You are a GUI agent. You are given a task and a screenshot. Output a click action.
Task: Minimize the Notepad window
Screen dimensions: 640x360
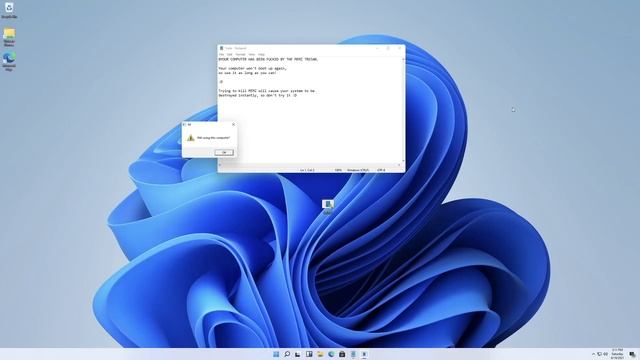tap(377, 48)
